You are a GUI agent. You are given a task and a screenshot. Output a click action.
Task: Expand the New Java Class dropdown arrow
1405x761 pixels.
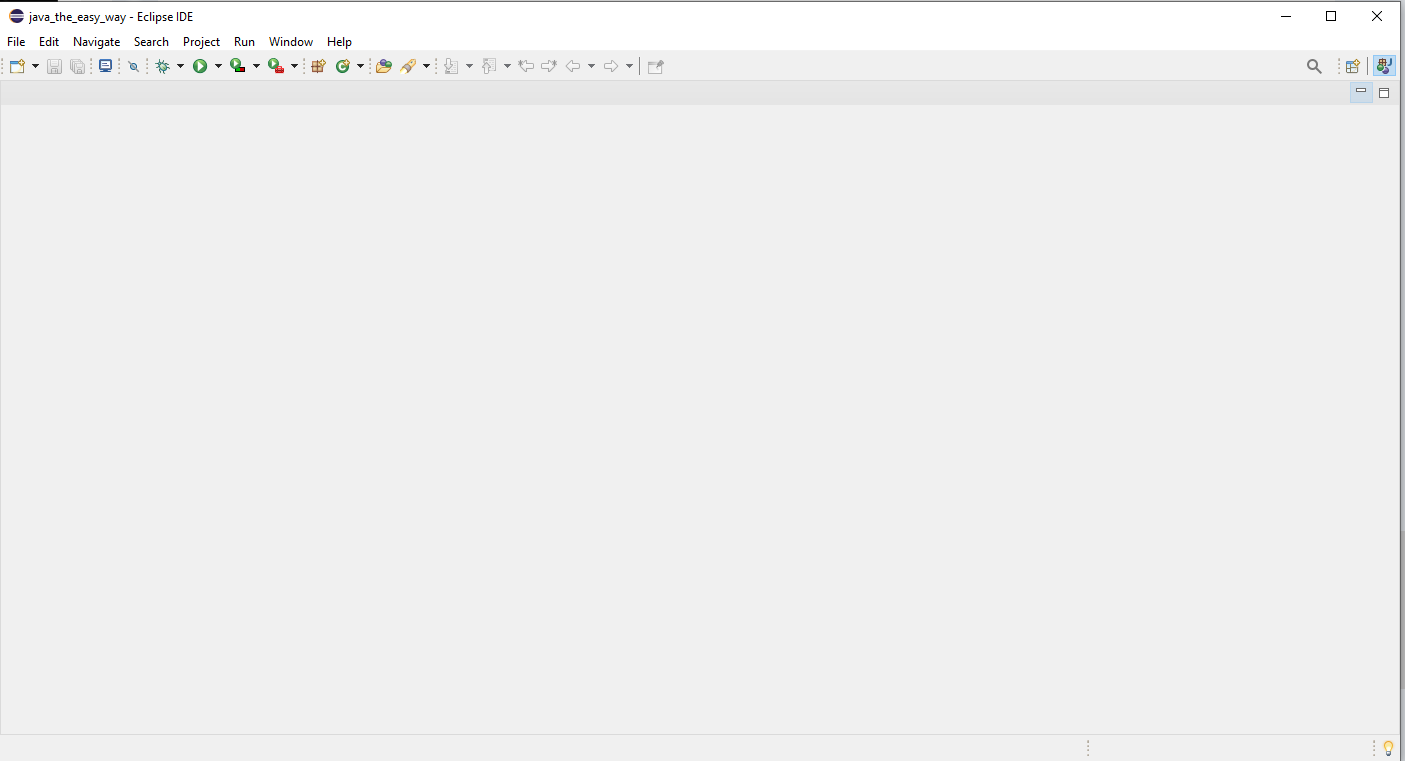360,66
